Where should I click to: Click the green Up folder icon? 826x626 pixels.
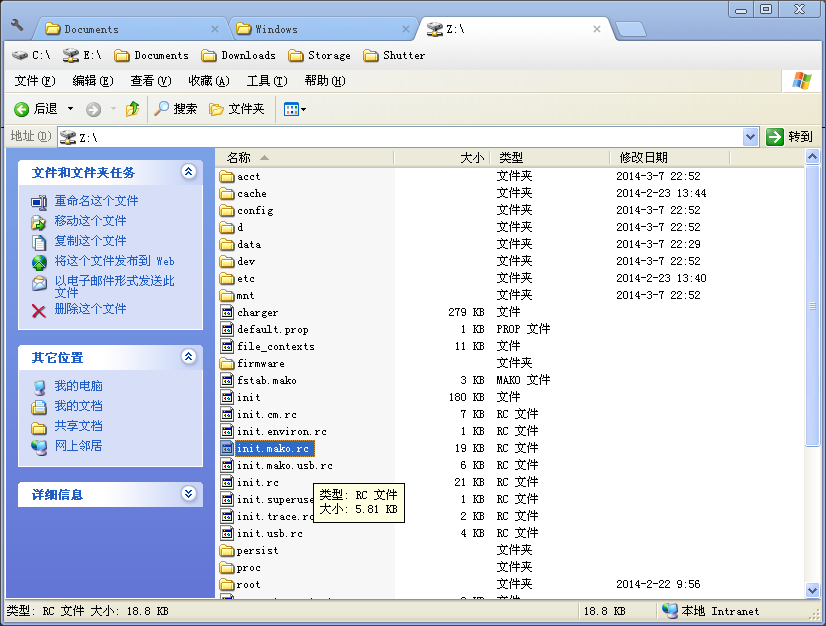click(x=132, y=109)
